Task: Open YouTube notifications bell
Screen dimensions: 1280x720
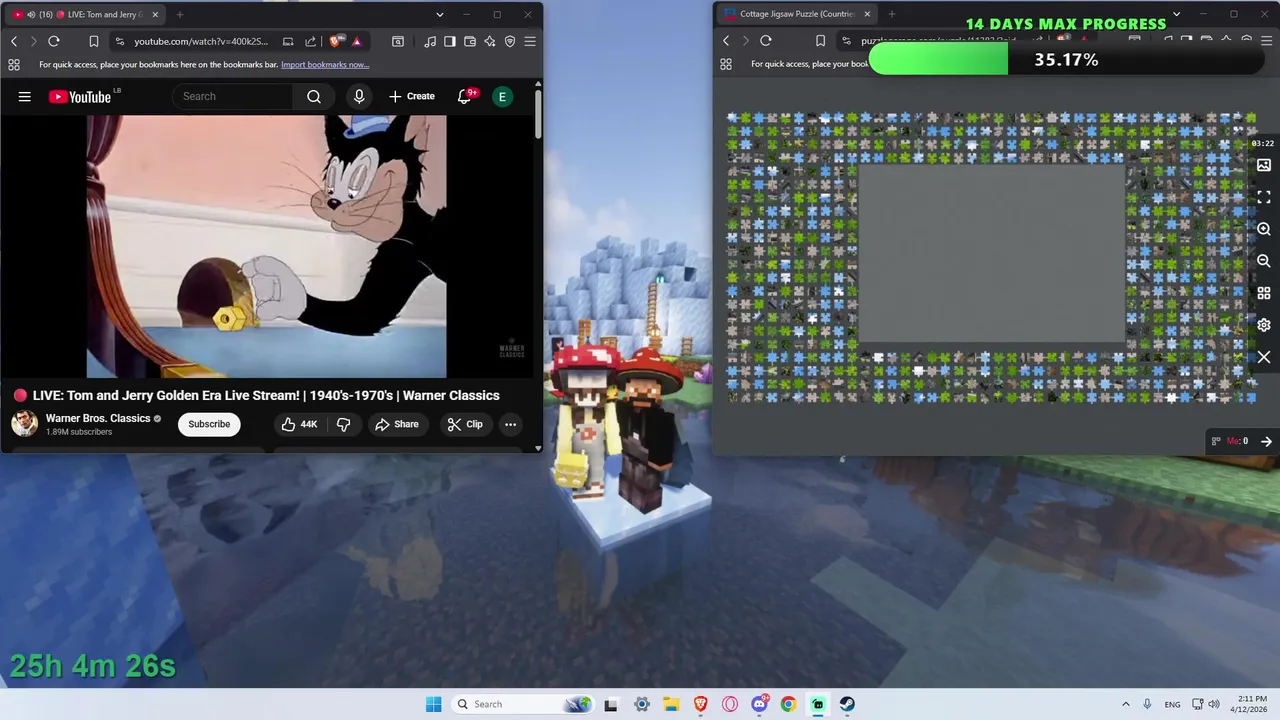Action: tap(465, 96)
